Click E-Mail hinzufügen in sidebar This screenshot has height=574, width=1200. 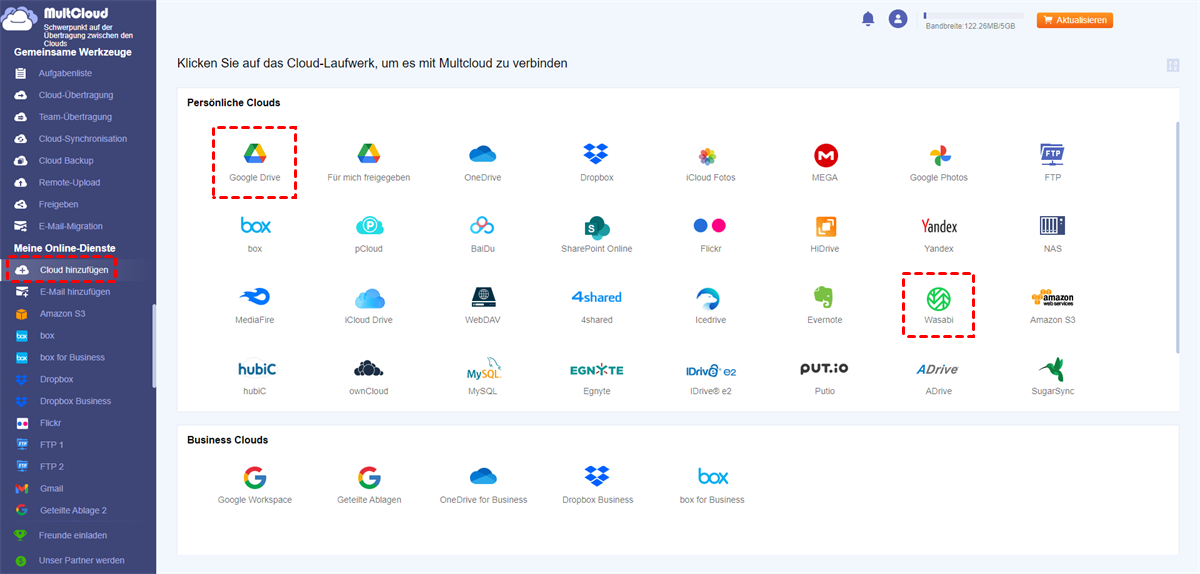(77, 292)
